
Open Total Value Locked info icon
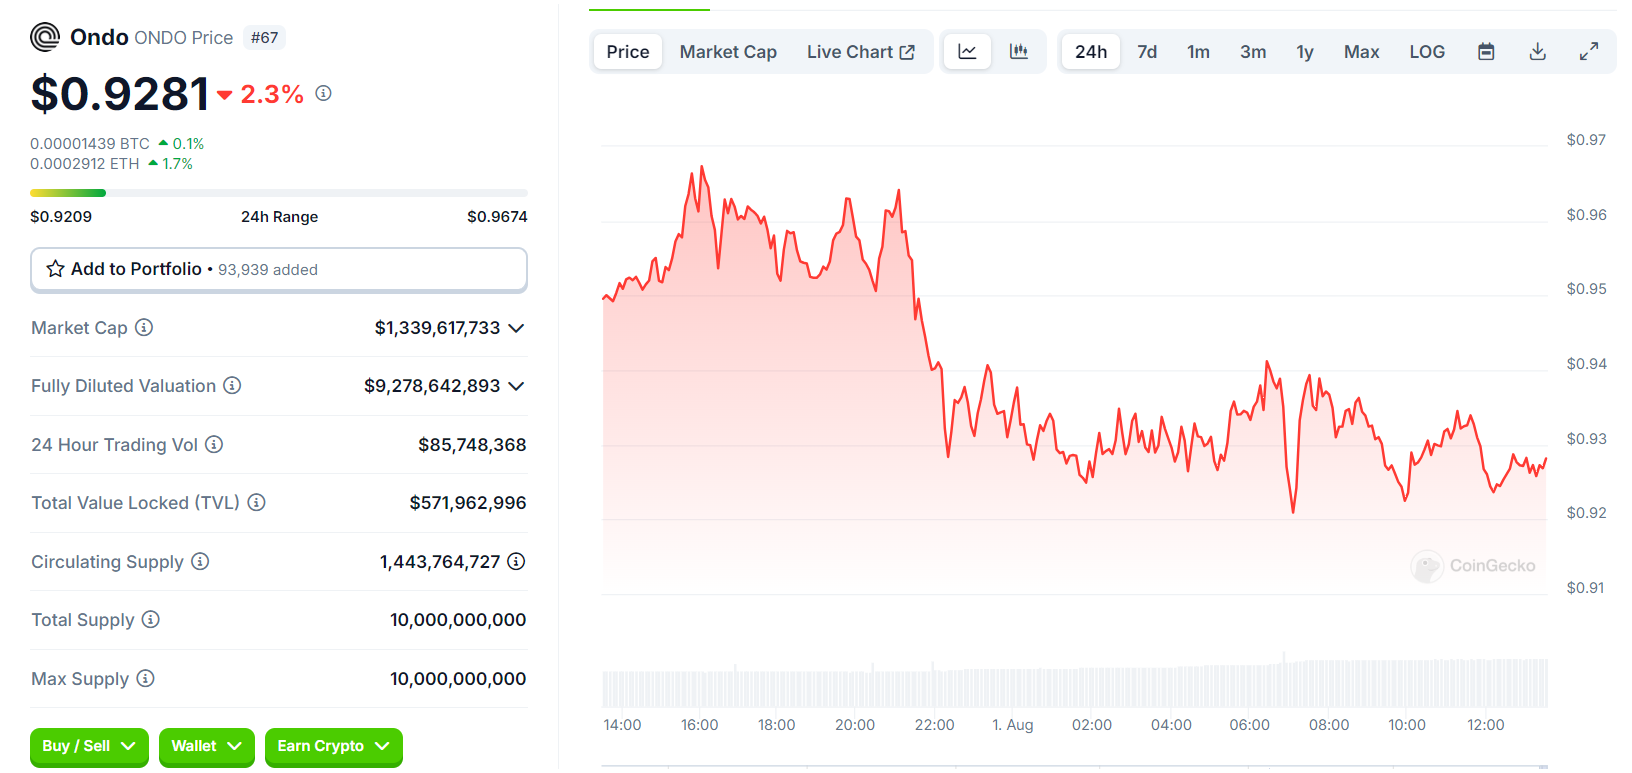click(x=256, y=502)
